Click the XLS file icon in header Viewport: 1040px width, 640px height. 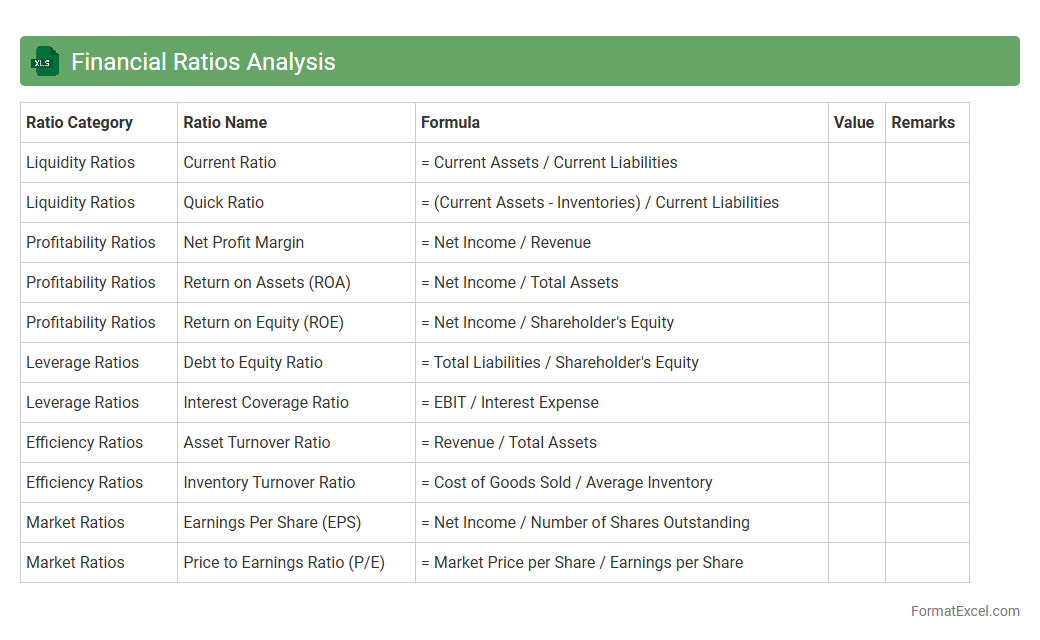44,62
